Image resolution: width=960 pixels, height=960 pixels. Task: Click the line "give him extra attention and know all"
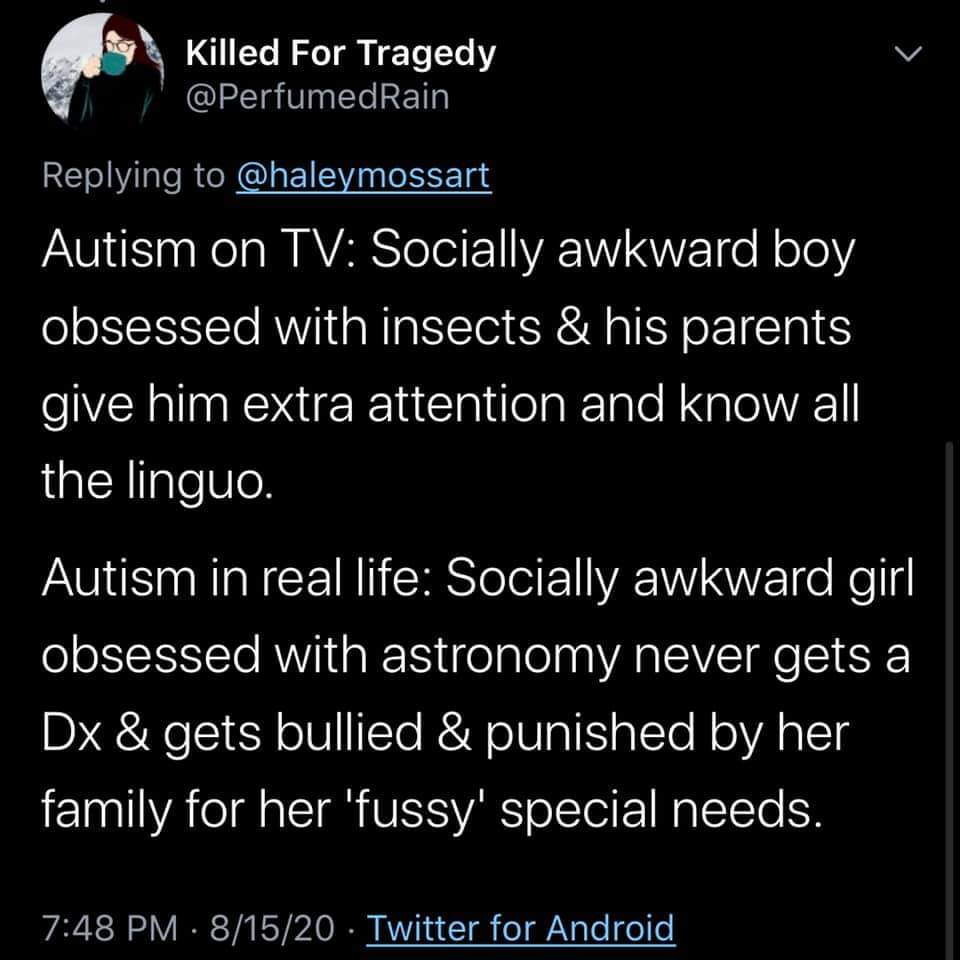[451, 405]
